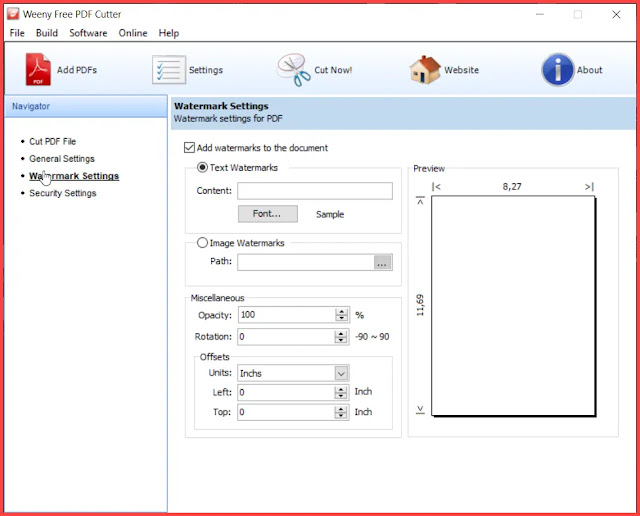Select the Text Watermarks radio button

[x=202, y=167]
